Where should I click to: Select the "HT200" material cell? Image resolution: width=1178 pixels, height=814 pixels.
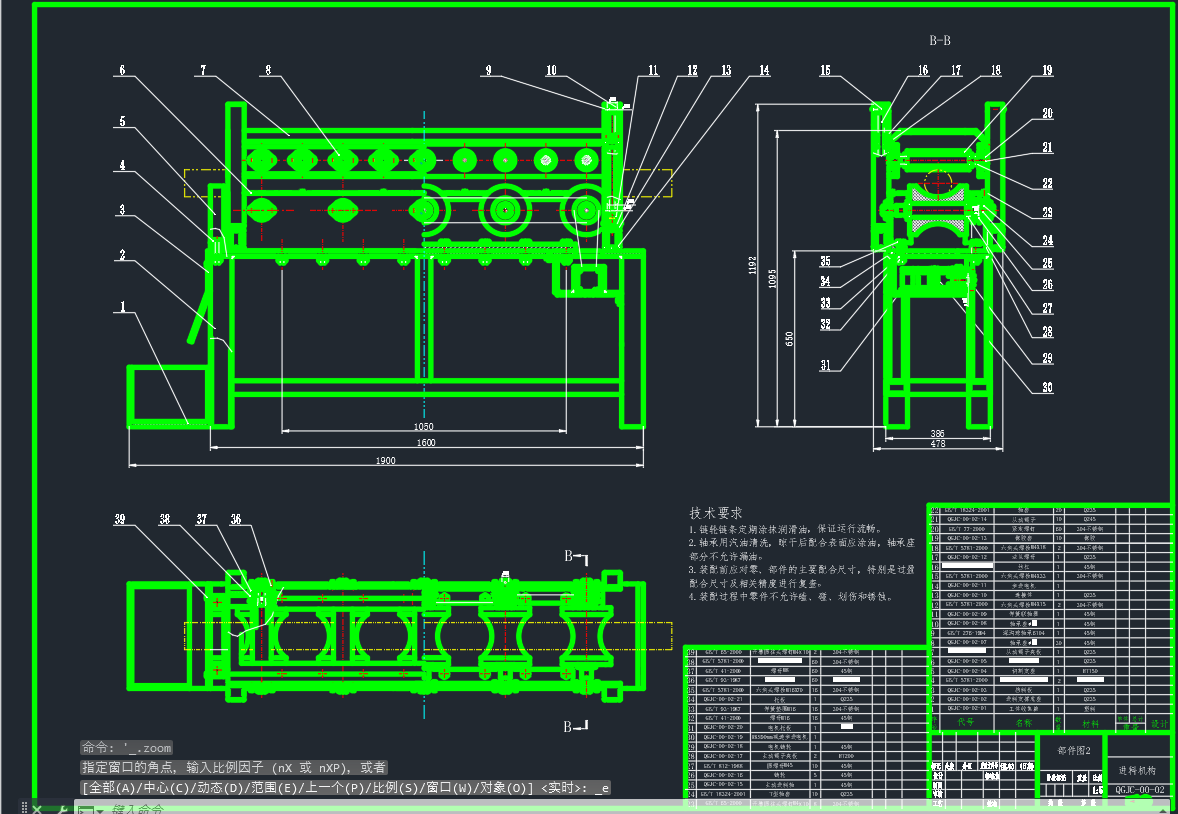tap(846, 755)
